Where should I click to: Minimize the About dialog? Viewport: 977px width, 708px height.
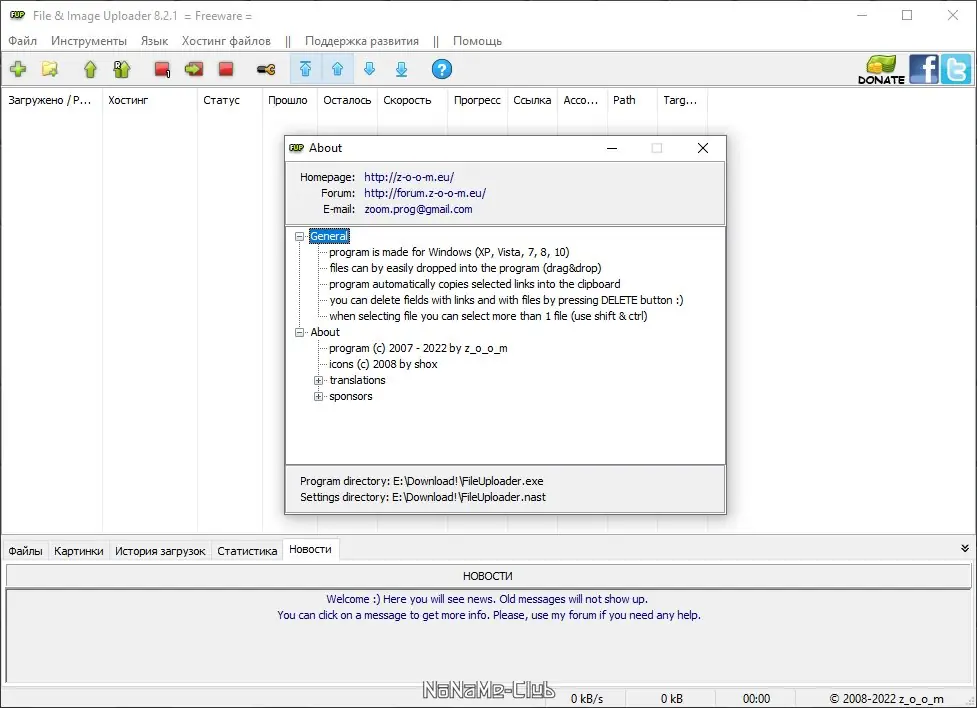point(612,148)
